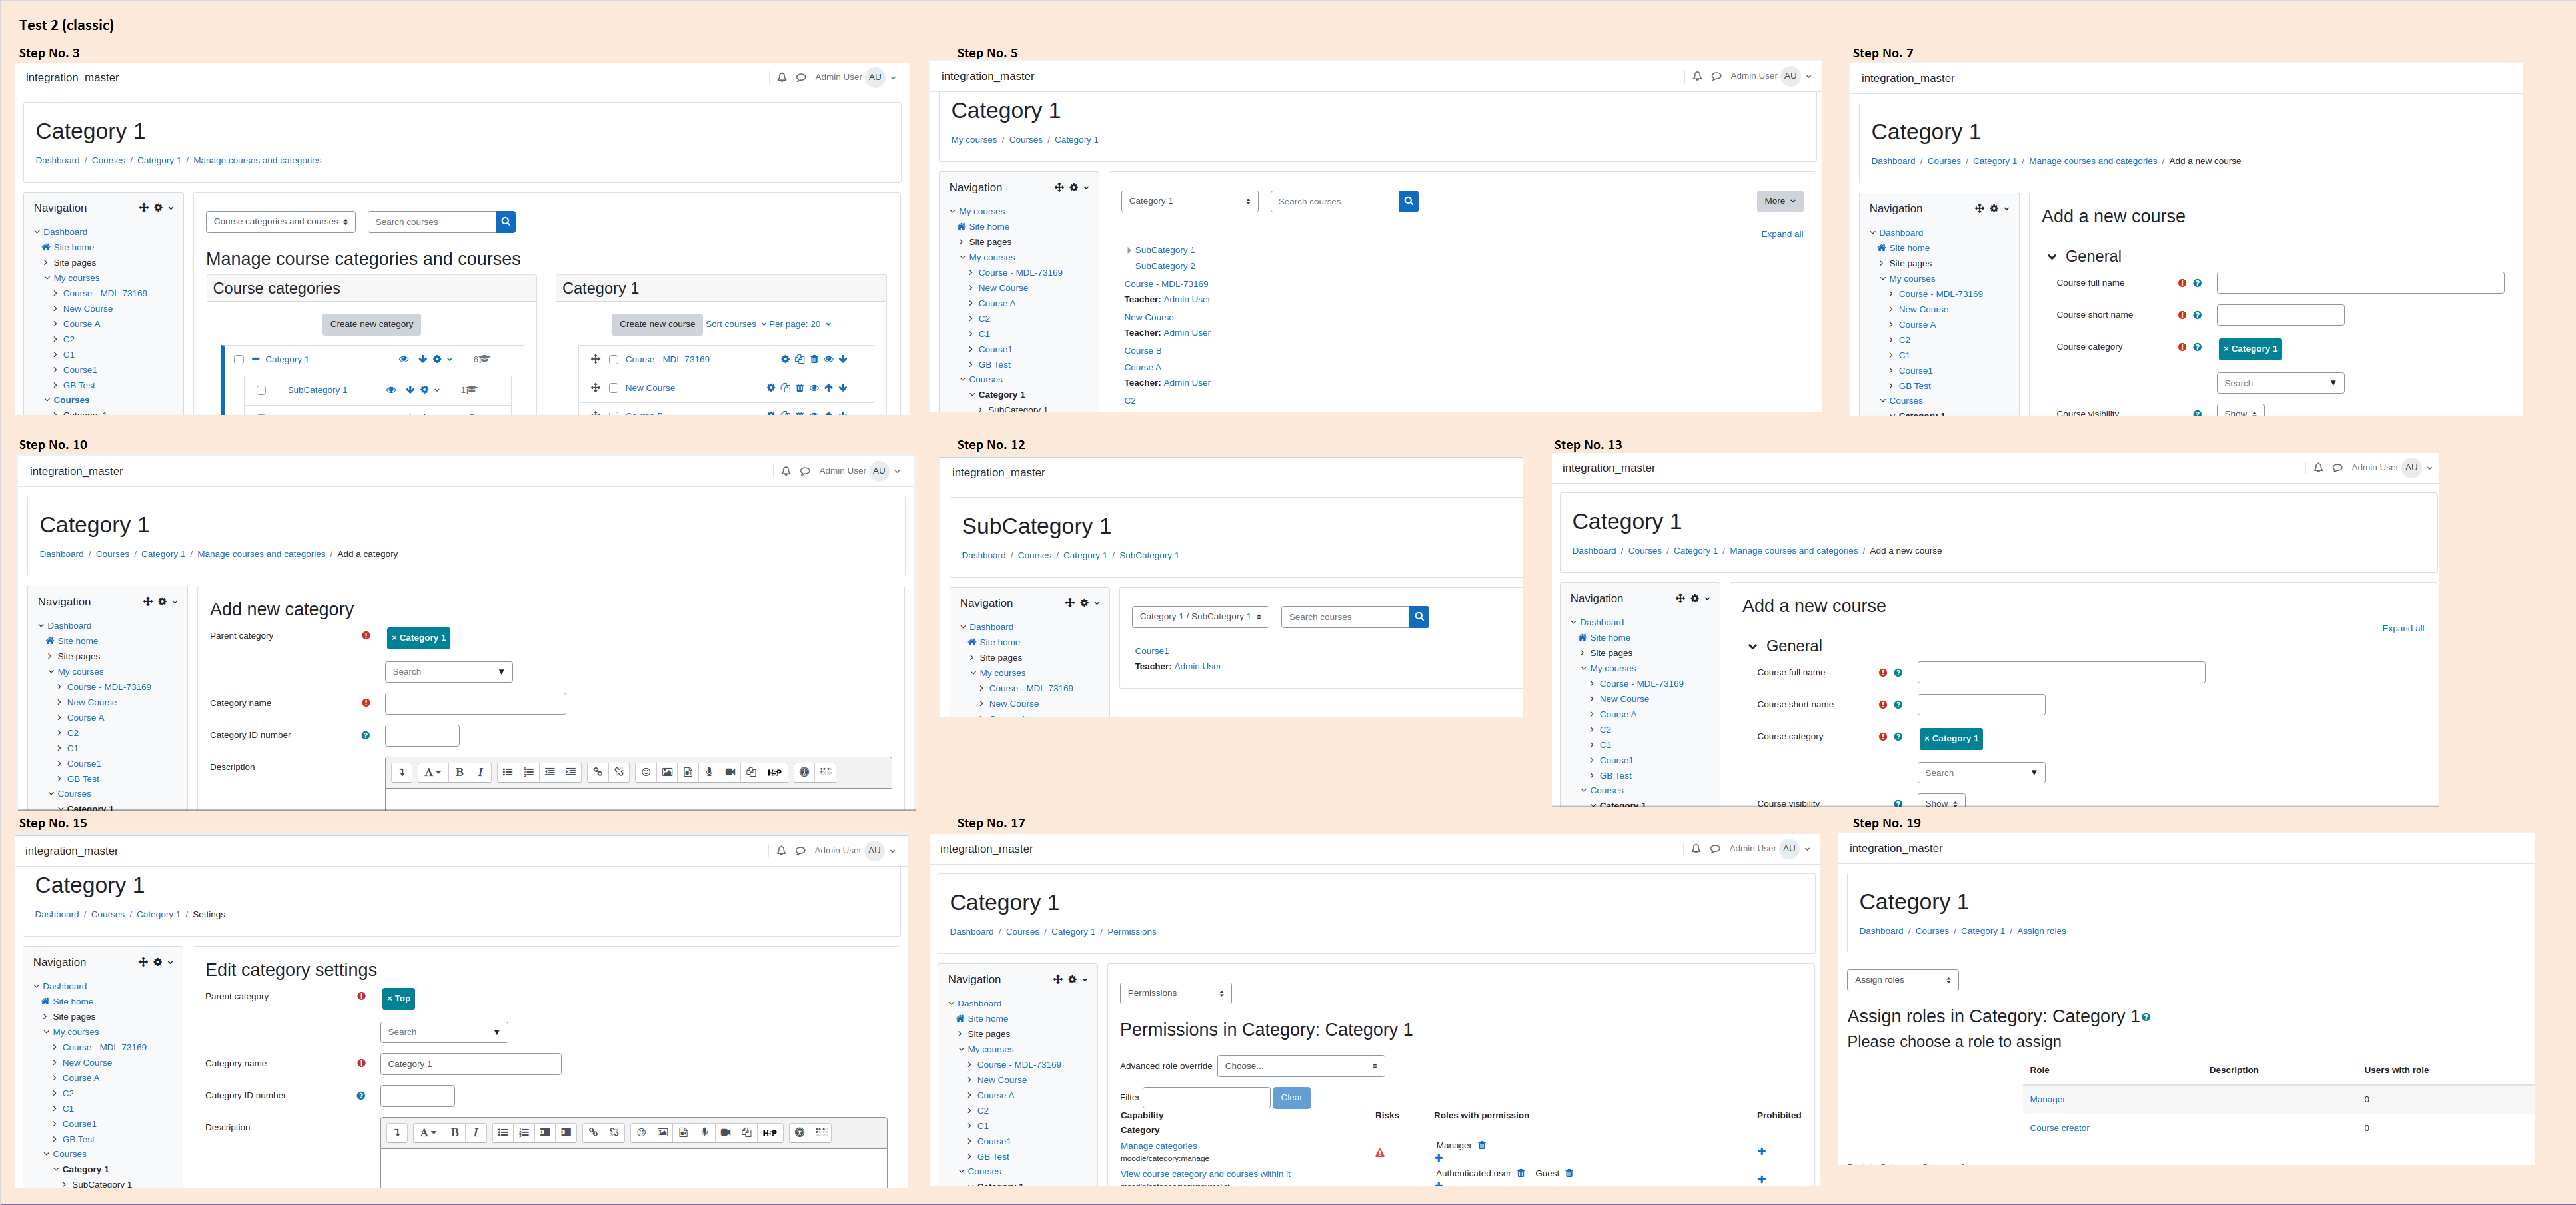Click record audio microphone in Step 10 editor
2576x1205 pixels.
point(709,772)
